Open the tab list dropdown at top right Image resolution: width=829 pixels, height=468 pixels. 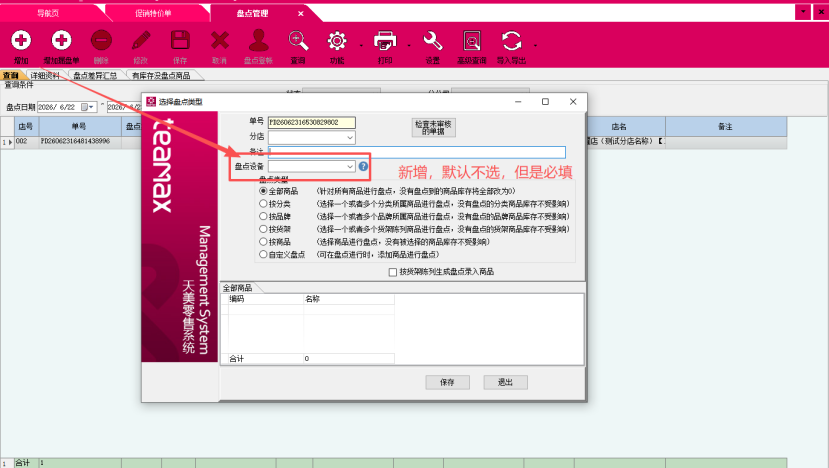tap(803, 12)
